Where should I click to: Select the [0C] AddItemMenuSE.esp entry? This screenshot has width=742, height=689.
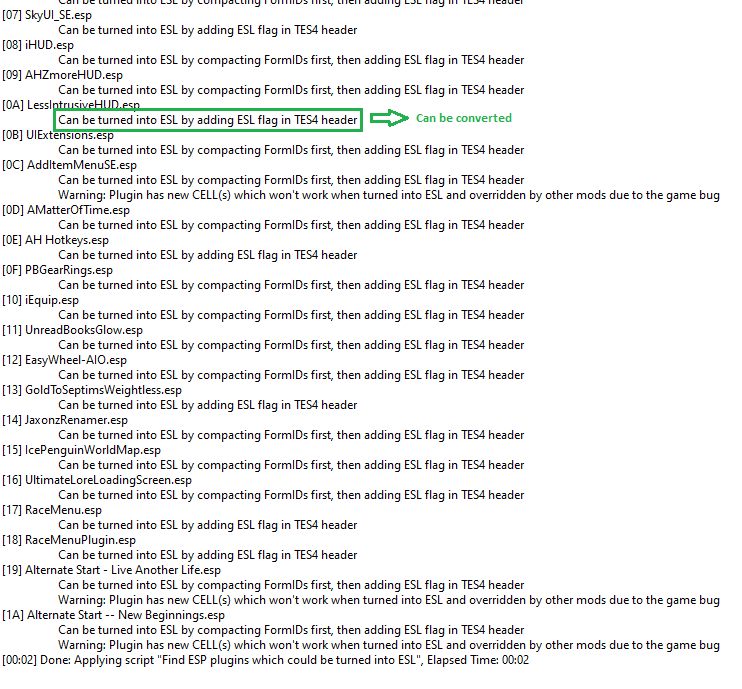point(70,165)
